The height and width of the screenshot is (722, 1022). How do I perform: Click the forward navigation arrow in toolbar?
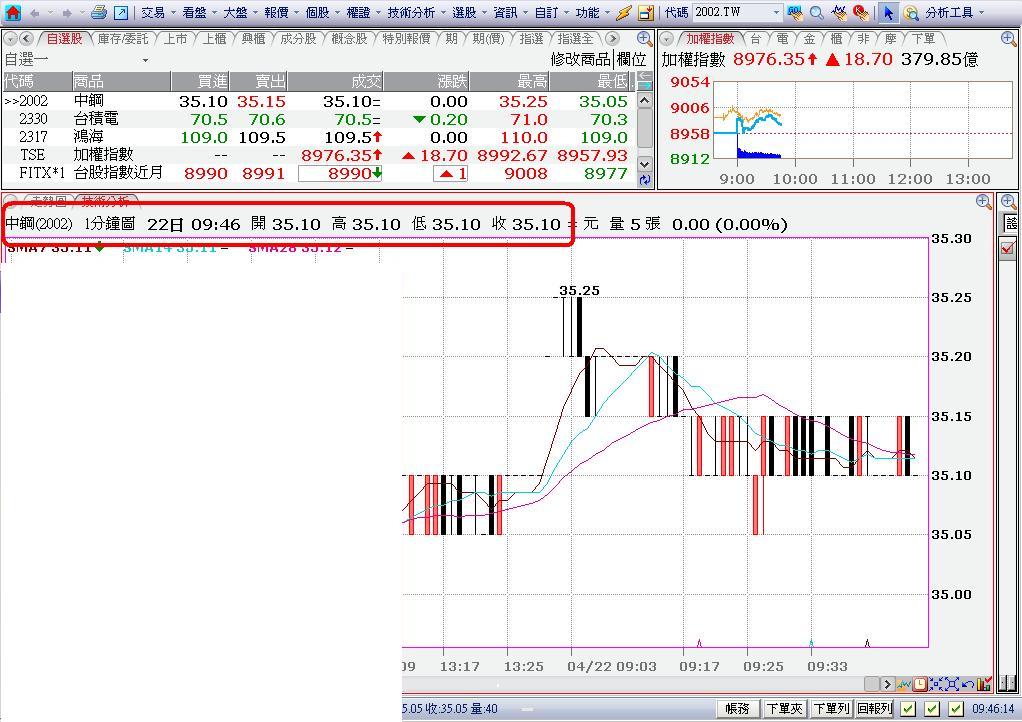coord(66,13)
